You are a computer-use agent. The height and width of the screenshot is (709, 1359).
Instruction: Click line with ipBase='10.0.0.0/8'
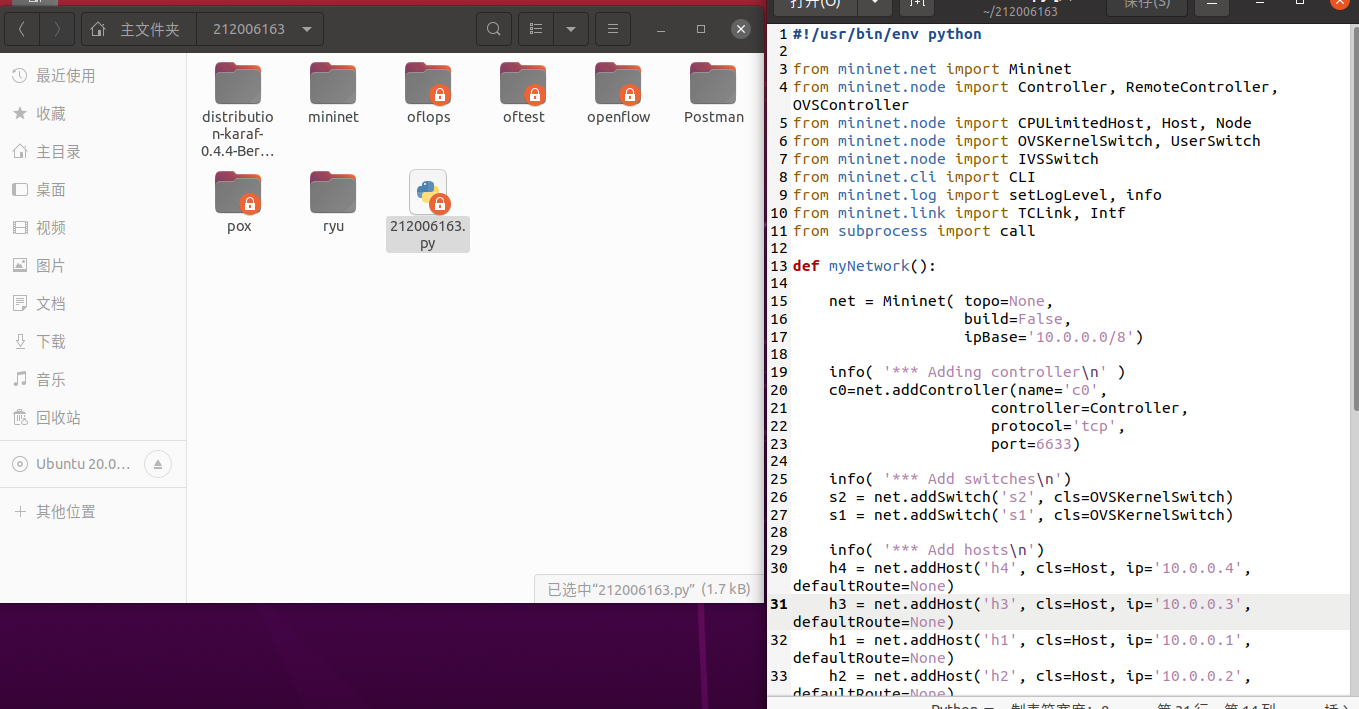coord(1053,337)
